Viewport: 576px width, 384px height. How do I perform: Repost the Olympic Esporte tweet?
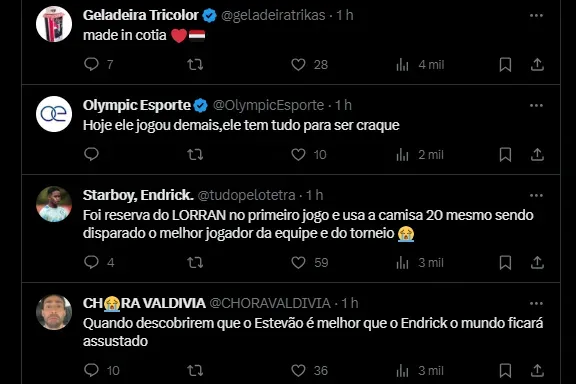[195, 154]
